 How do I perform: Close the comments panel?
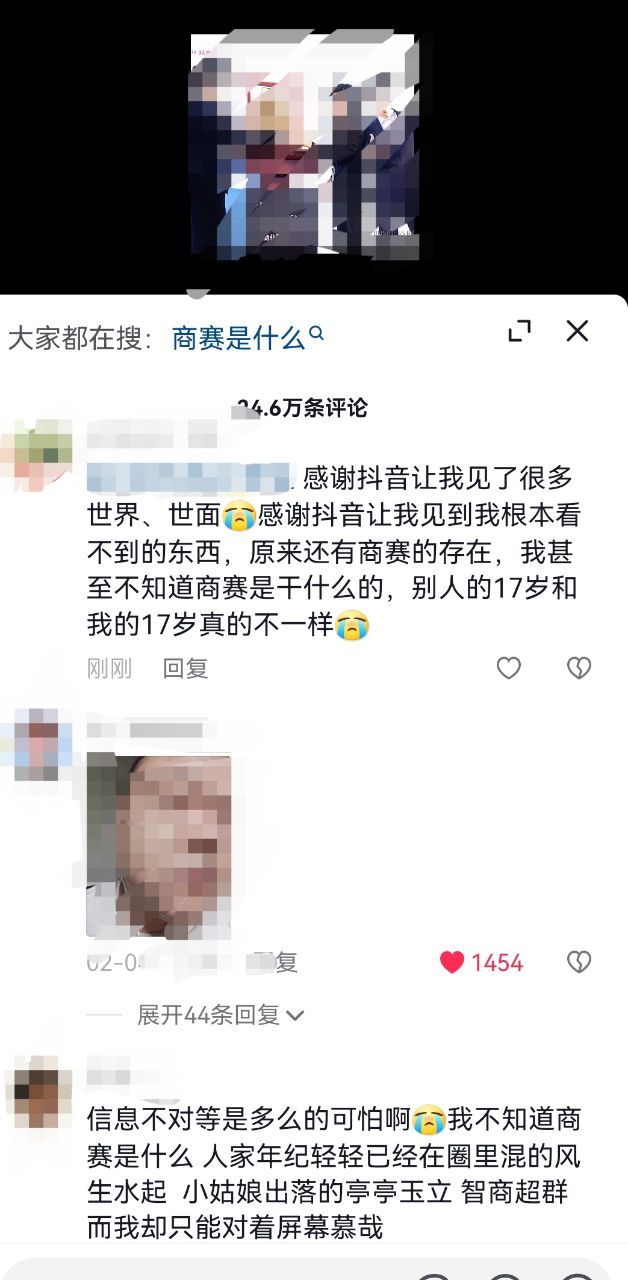pyautogui.click(x=577, y=331)
